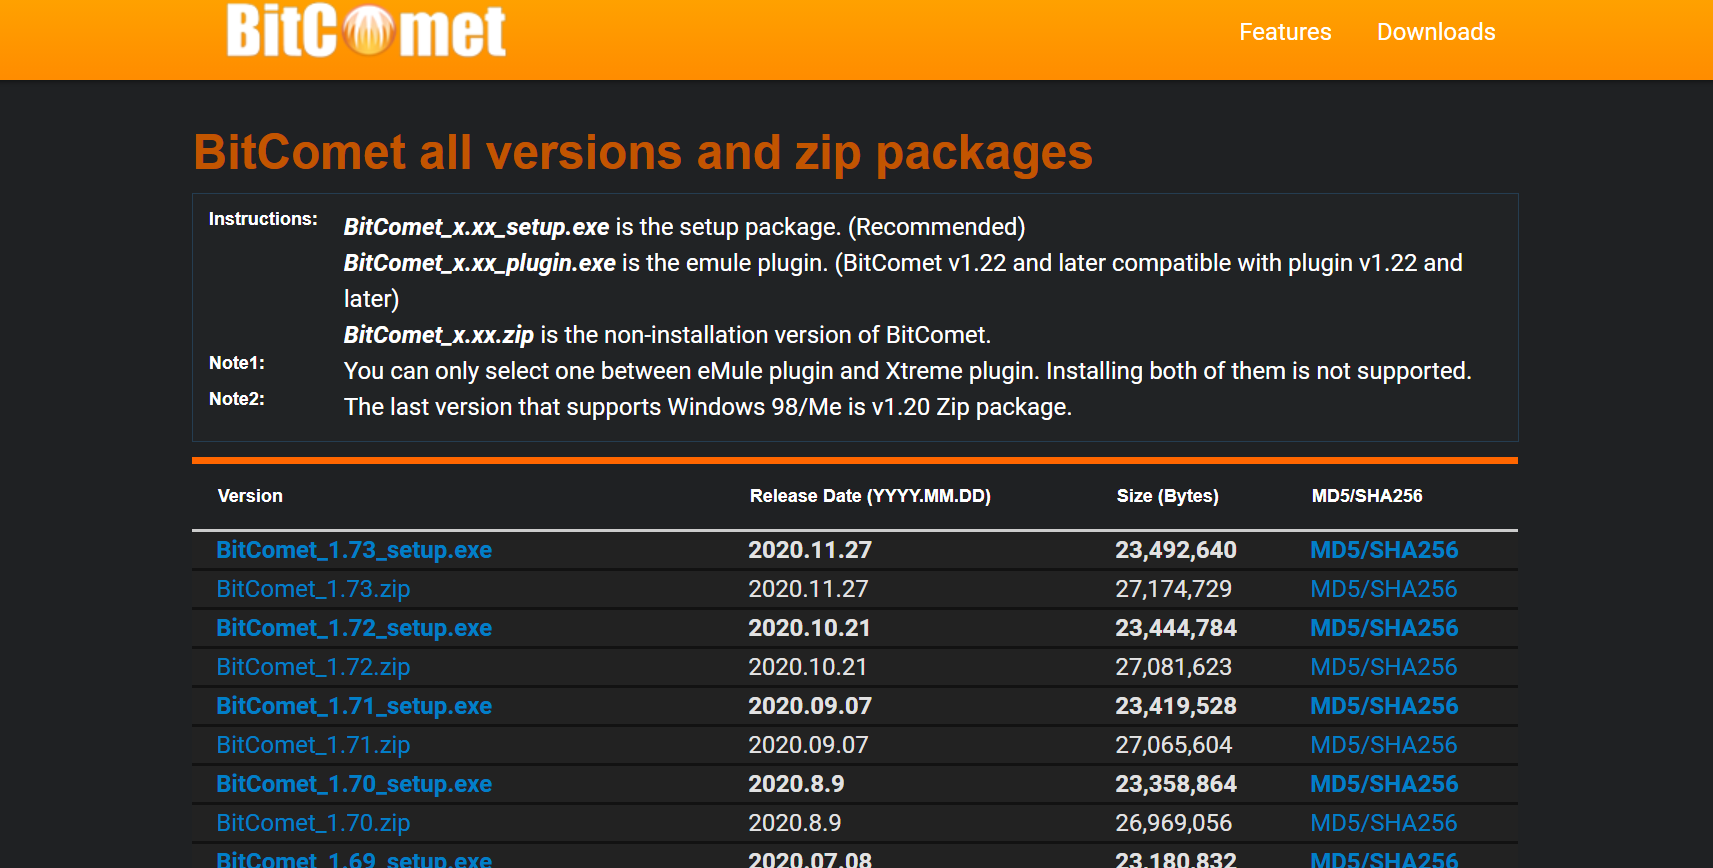Viewport: 1713px width, 868px height.
Task: Click the Size (Bytes) column header
Action: (1167, 496)
